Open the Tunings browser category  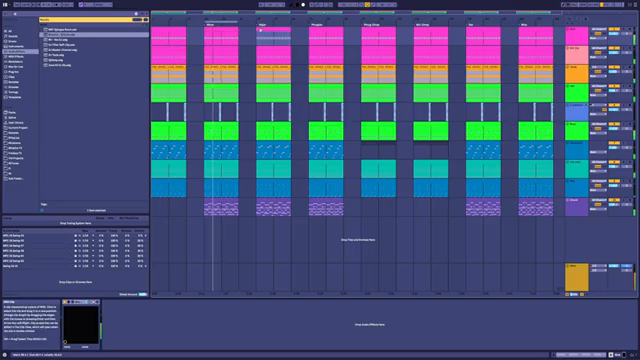tap(13, 92)
